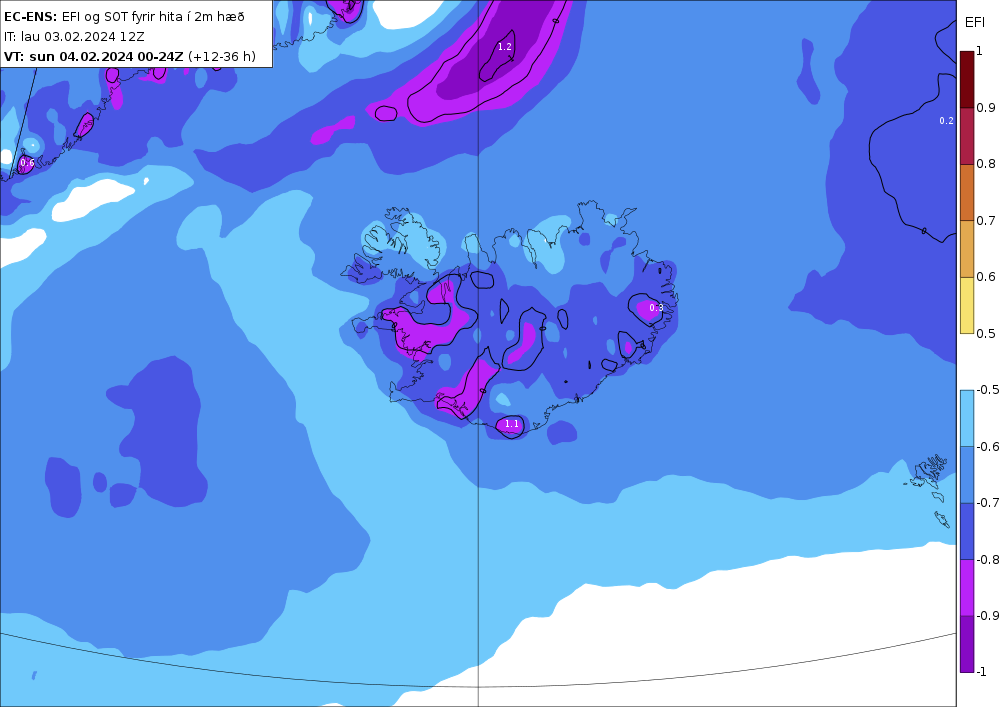The width and height of the screenshot is (1000, 707).
Task: Click the legend value -0.8
Action: tap(988, 559)
